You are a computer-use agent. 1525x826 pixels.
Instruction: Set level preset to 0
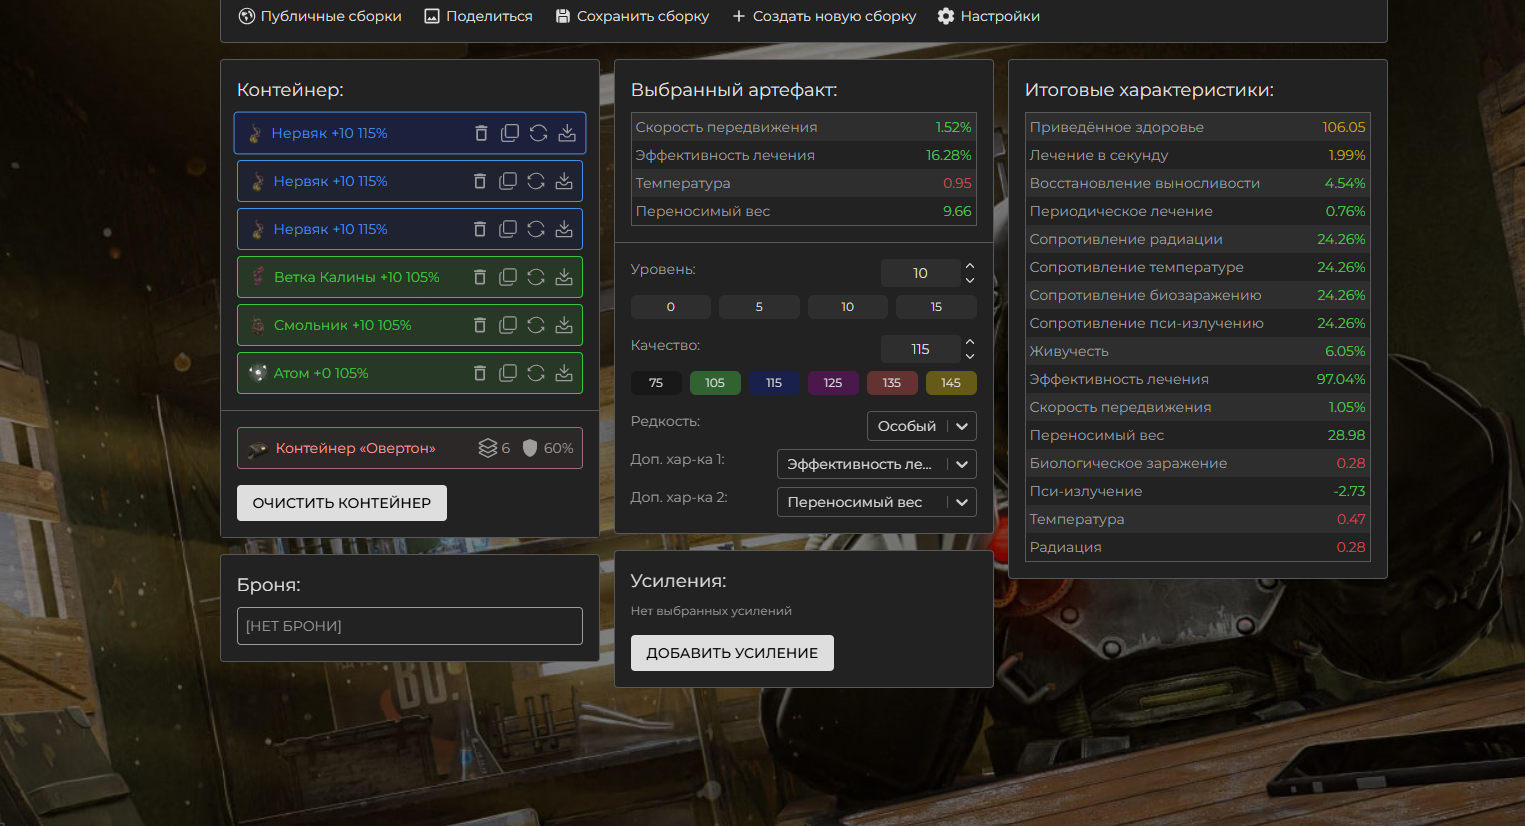pyautogui.click(x=671, y=307)
